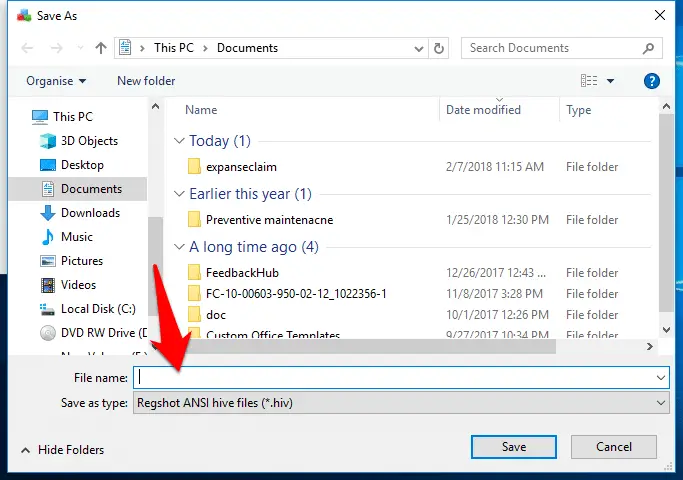Open the Organise menu
Image resolution: width=683 pixels, height=480 pixels.
point(56,81)
